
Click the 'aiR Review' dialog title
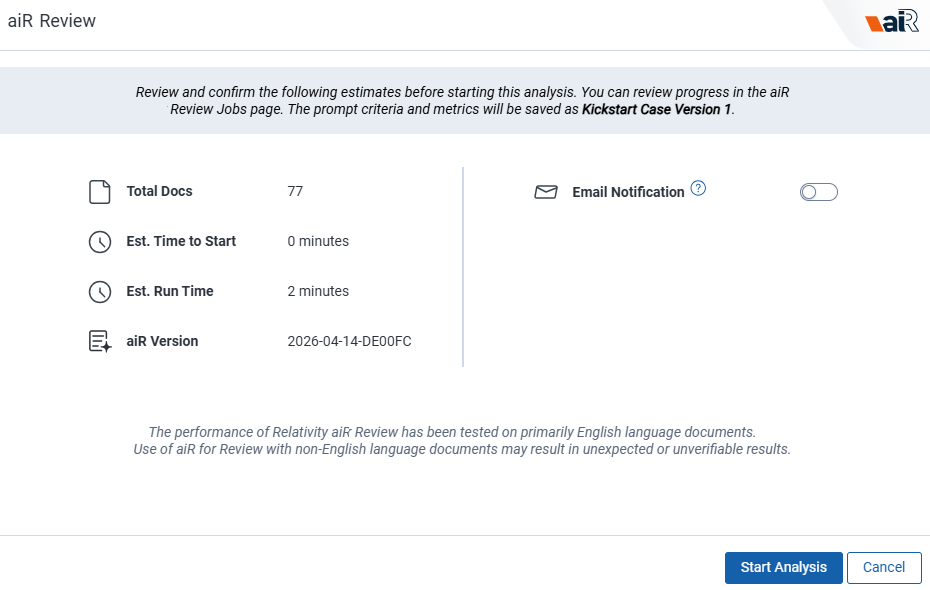pyautogui.click(x=52, y=21)
